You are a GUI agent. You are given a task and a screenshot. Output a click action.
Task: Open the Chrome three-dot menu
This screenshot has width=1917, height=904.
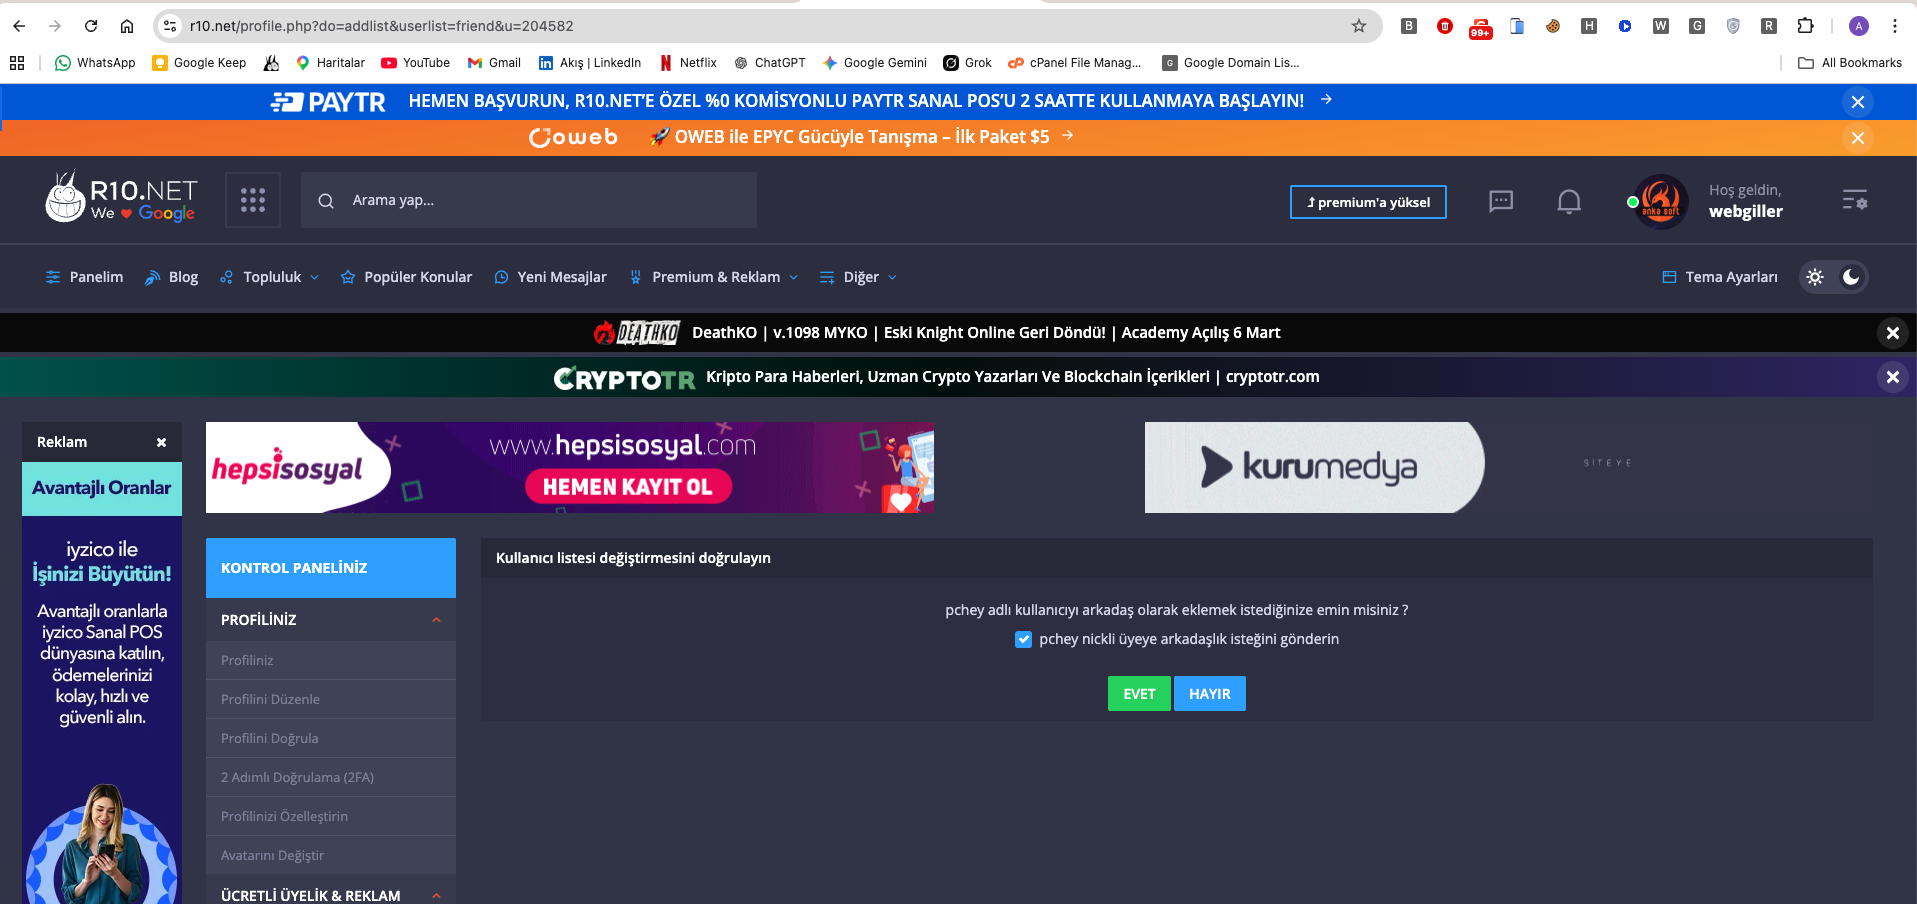tap(1895, 26)
